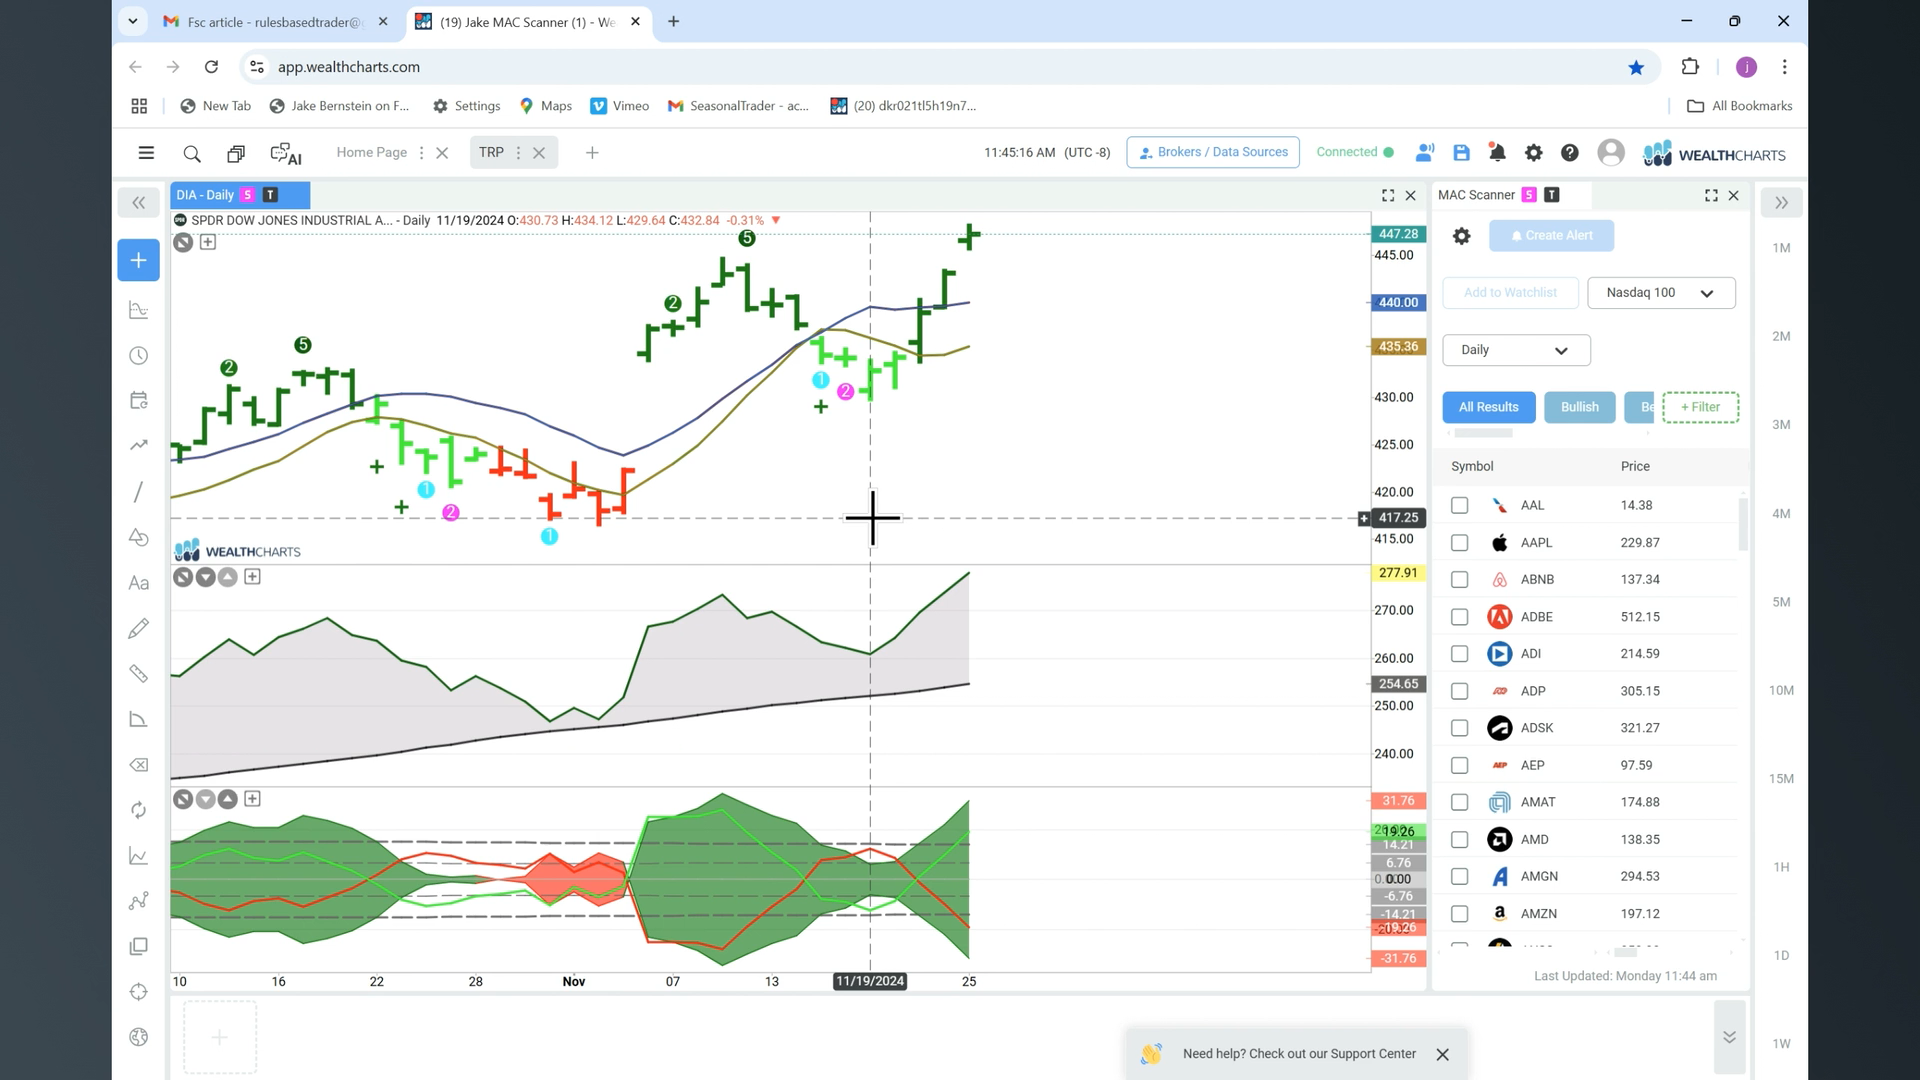Expand the bottom panel double chevron
This screenshot has height=1080, width=1920.
coord(1729,1037)
